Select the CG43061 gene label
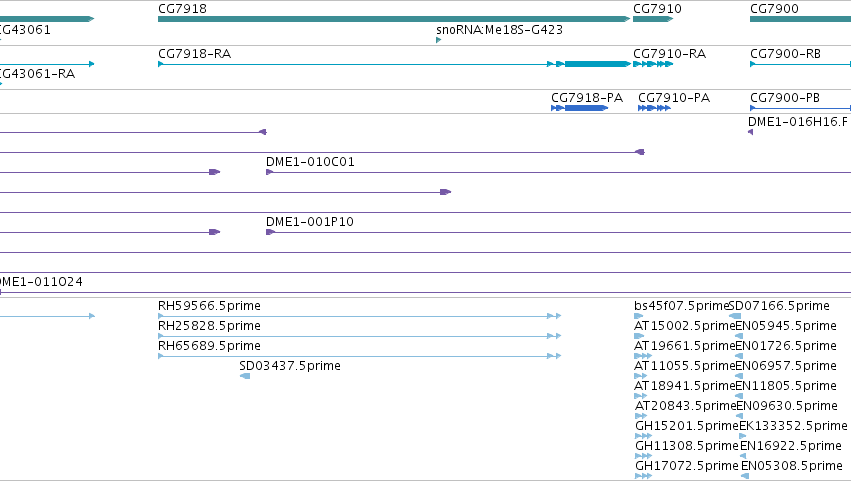Screen dimensions: 851x481 (25, 30)
